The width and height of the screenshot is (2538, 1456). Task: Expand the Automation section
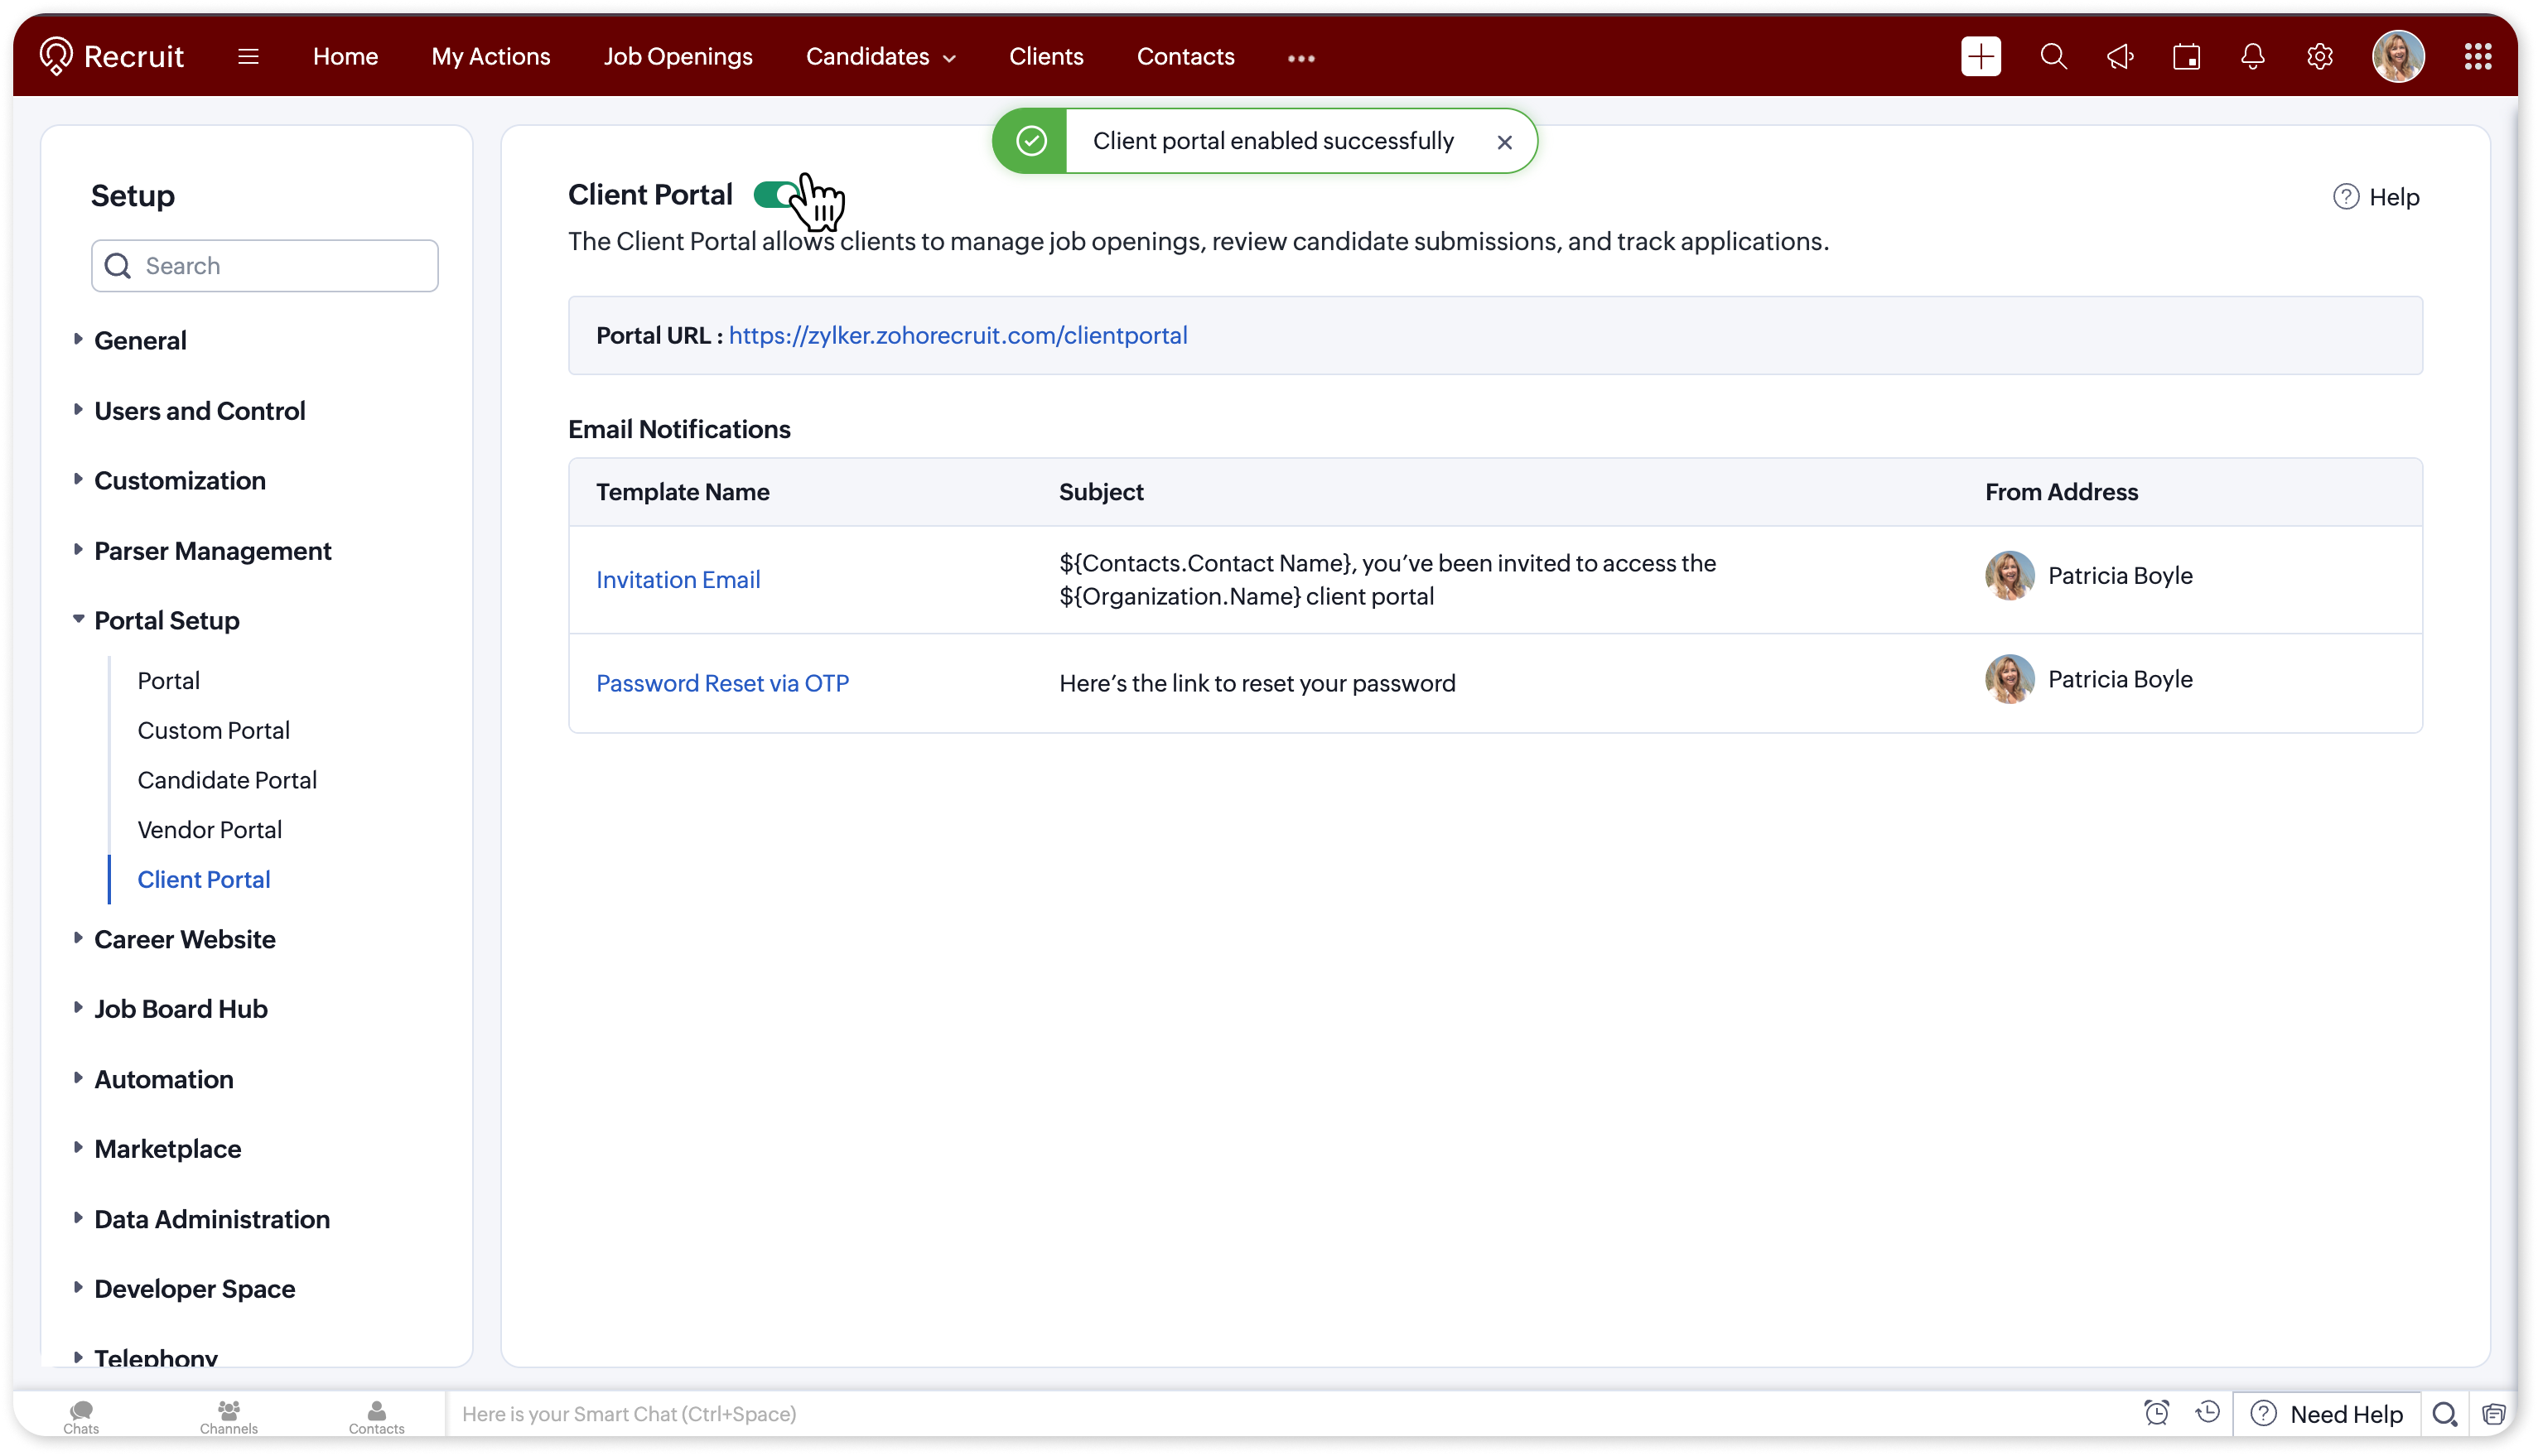pyautogui.click(x=163, y=1079)
